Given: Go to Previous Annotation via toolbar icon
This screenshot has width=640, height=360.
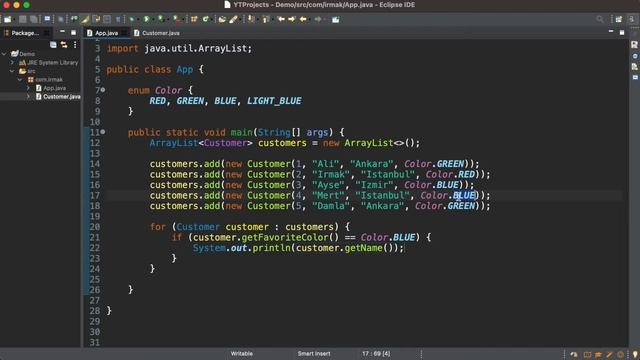Looking at the screenshot, I should tap(266, 19).
